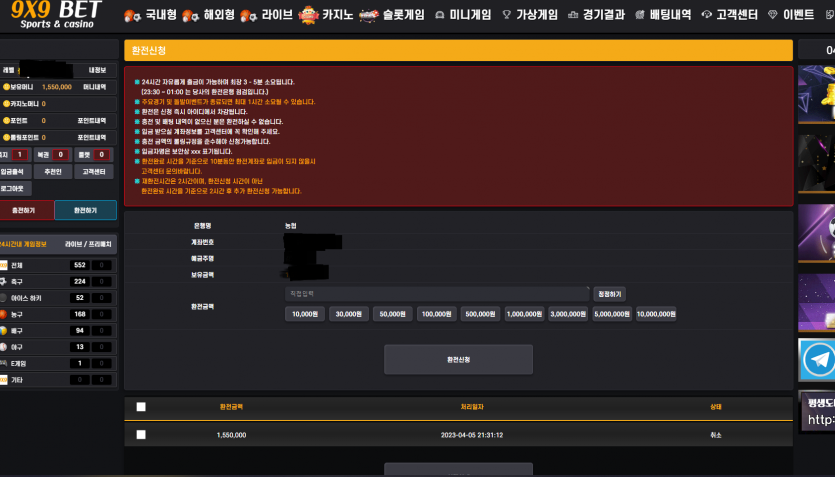The height and width of the screenshot is (477, 835).
Task: Click the 슬롯게임 slot machine icon
Action: 369,15
